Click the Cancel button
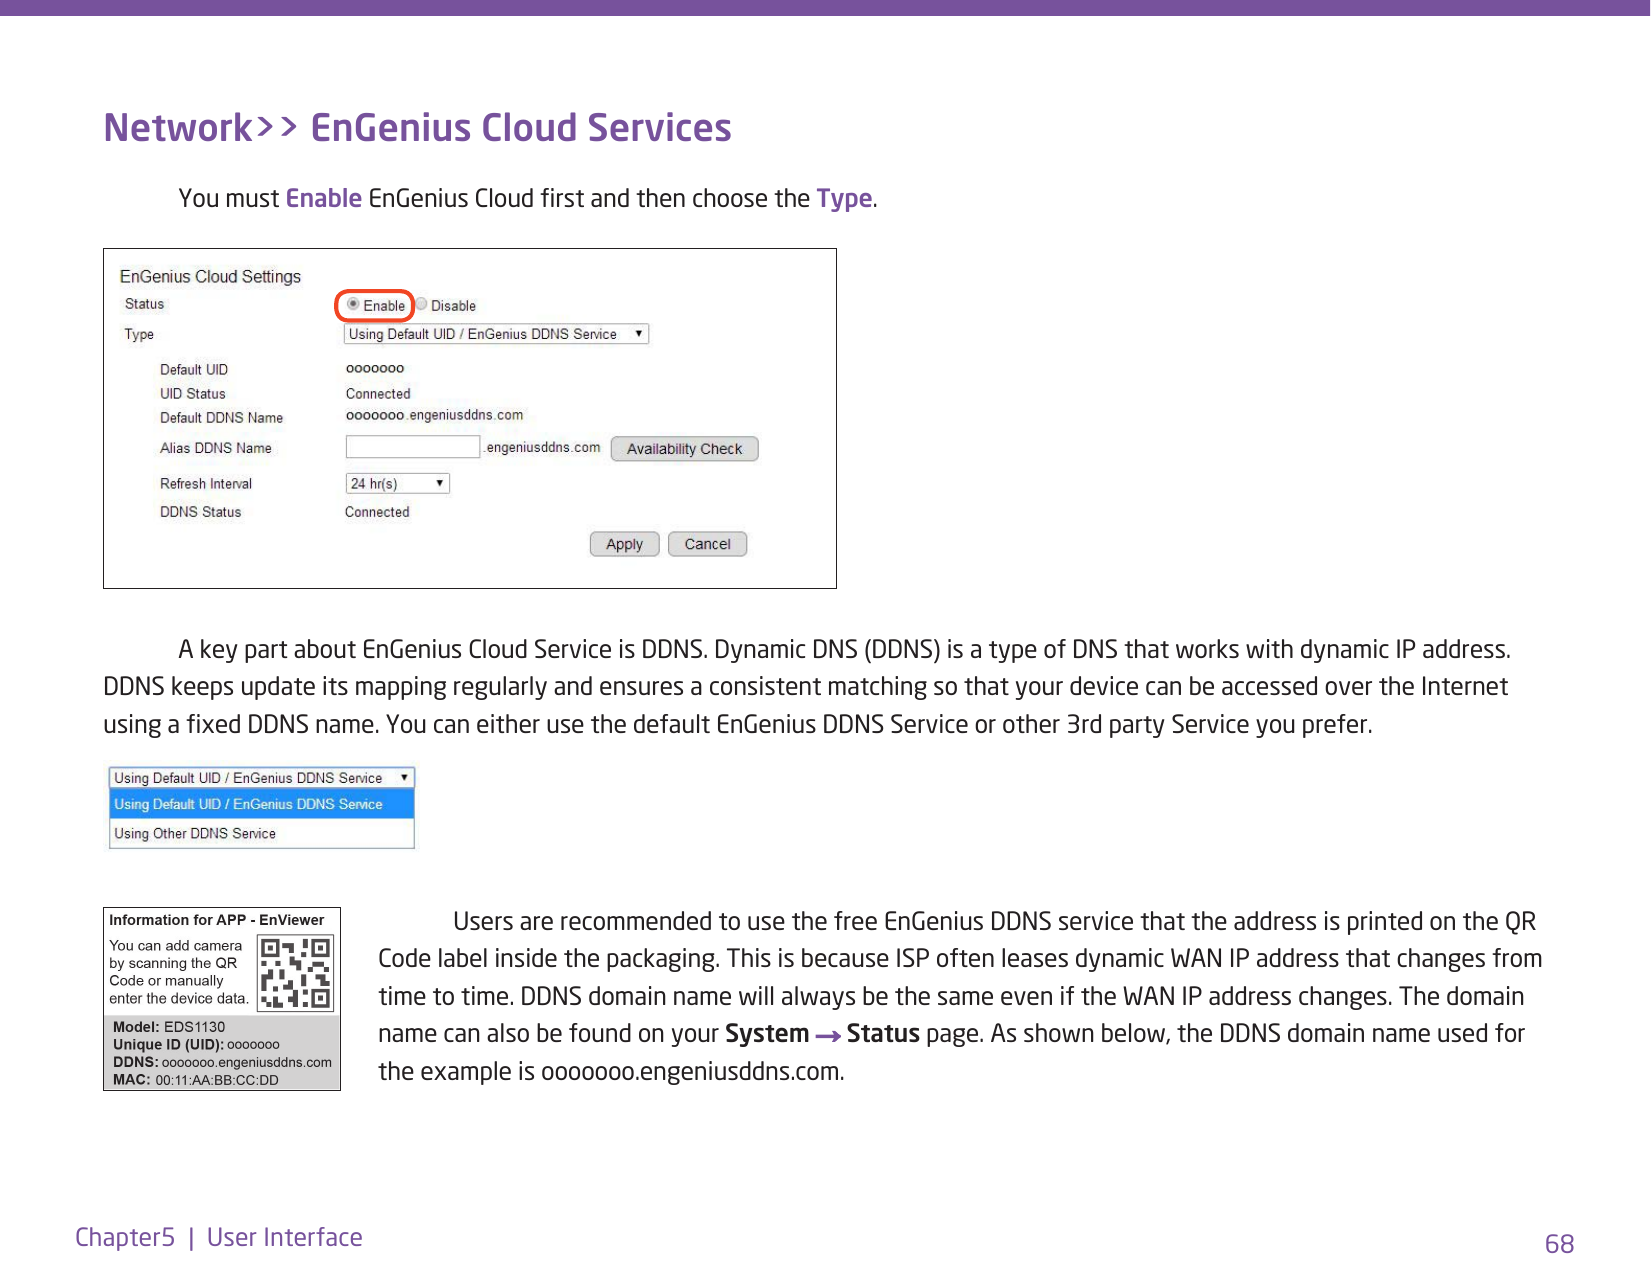Screen dimensions: 1651x1275 [707, 544]
